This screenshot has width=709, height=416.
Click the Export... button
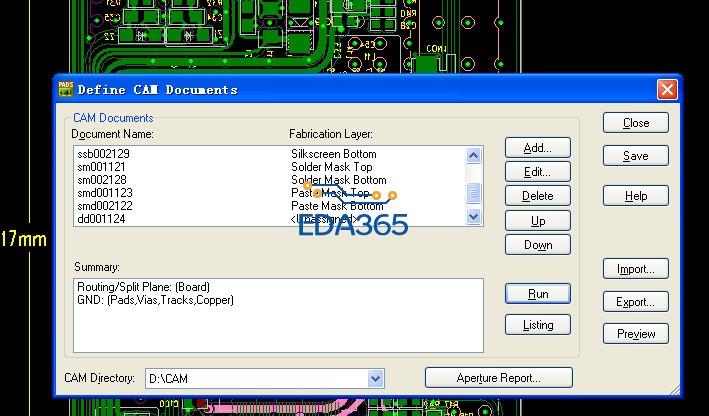636,302
